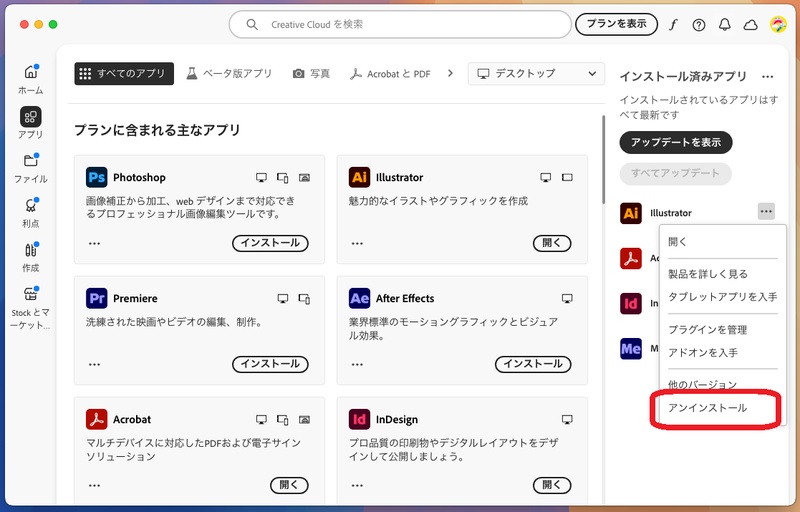Screen dimensions: 800x512
Task: Switch to ベータ版アプリ tab
Action: pyautogui.click(x=229, y=73)
